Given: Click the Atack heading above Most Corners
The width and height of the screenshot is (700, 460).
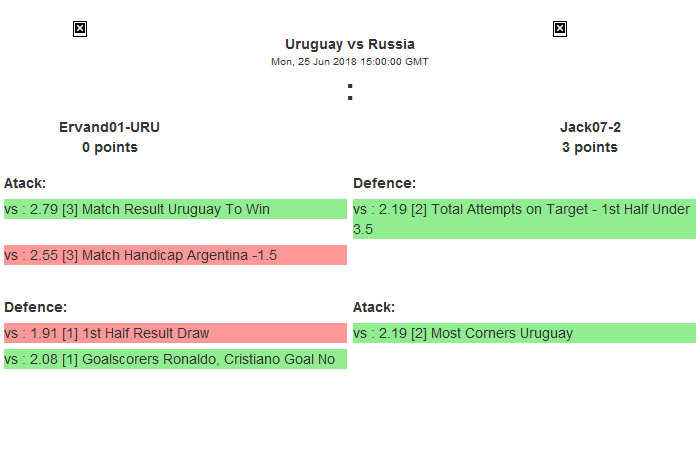Looking at the screenshot, I should (x=374, y=307).
